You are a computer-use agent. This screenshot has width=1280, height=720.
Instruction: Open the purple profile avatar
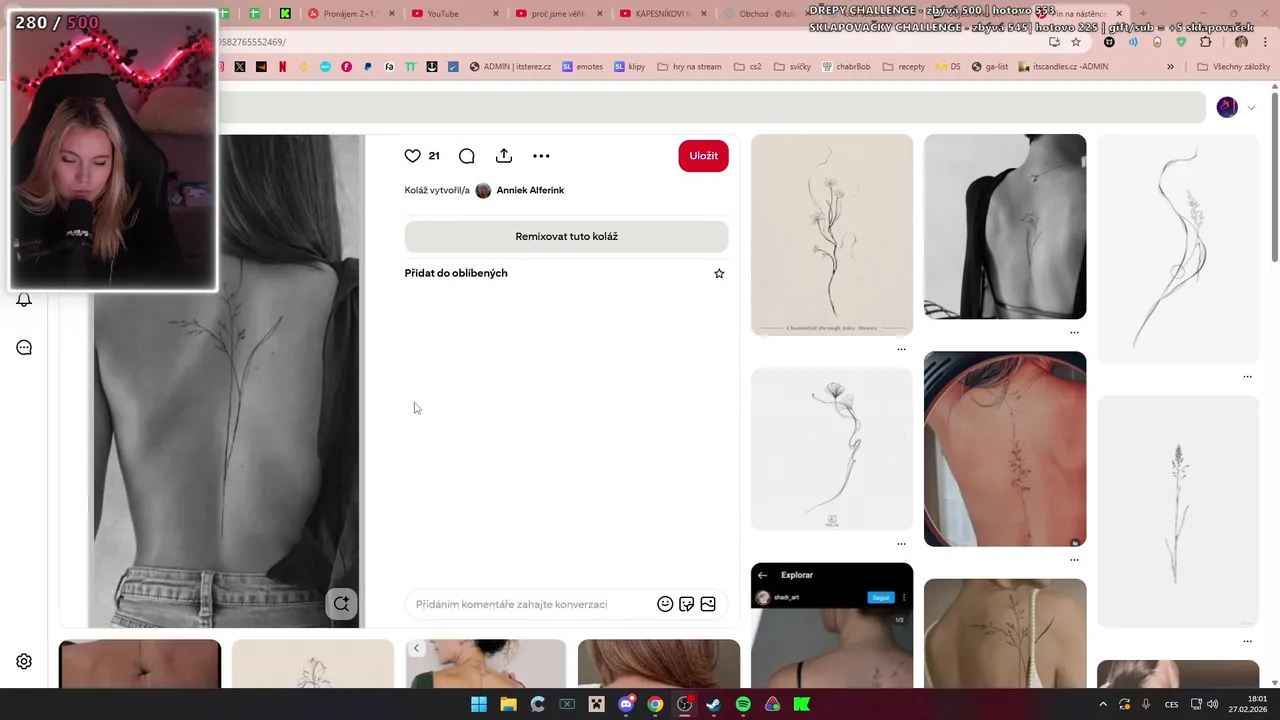1227,107
